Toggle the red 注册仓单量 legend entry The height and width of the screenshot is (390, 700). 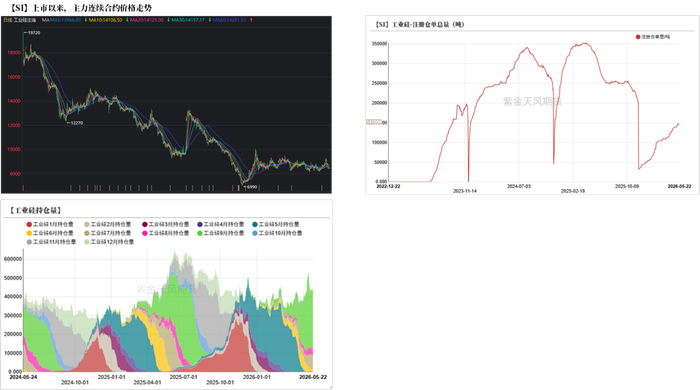click(x=653, y=37)
